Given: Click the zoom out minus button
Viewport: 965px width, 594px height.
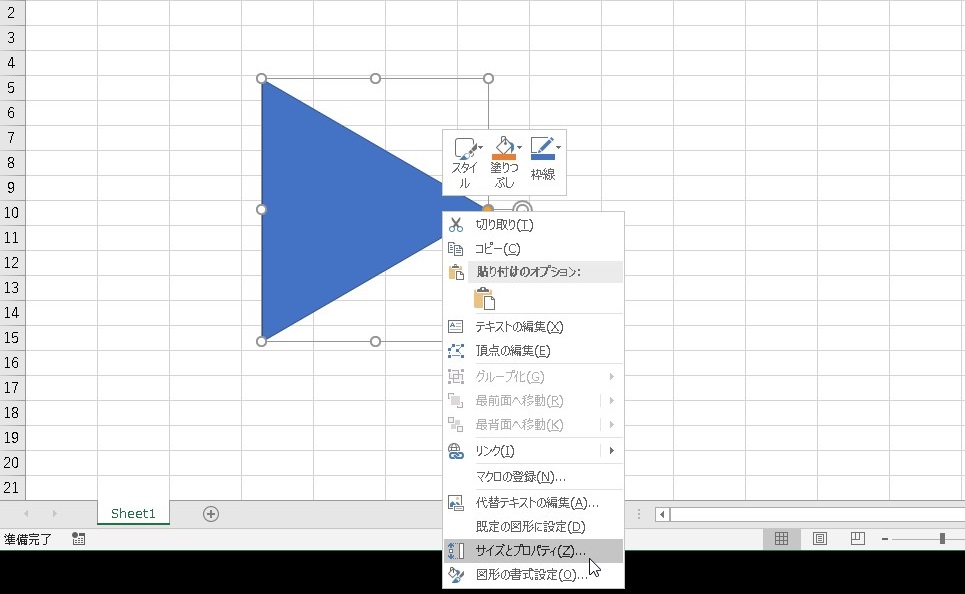Looking at the screenshot, I should [x=885, y=539].
